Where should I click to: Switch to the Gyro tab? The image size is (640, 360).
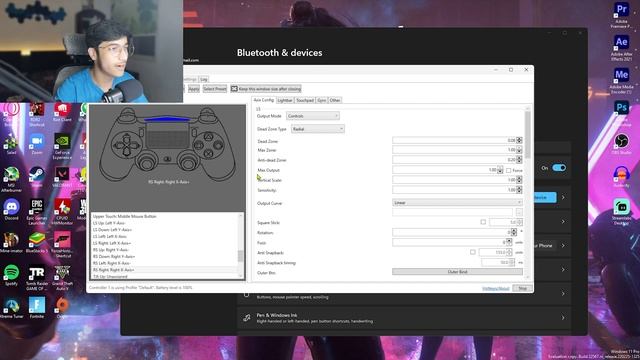pos(322,100)
